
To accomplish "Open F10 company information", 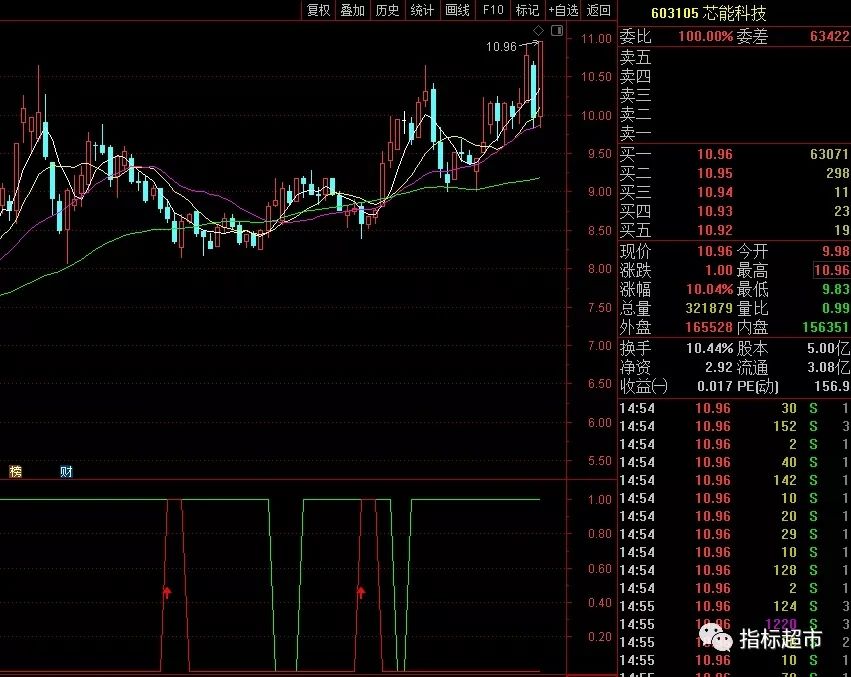I will [493, 10].
